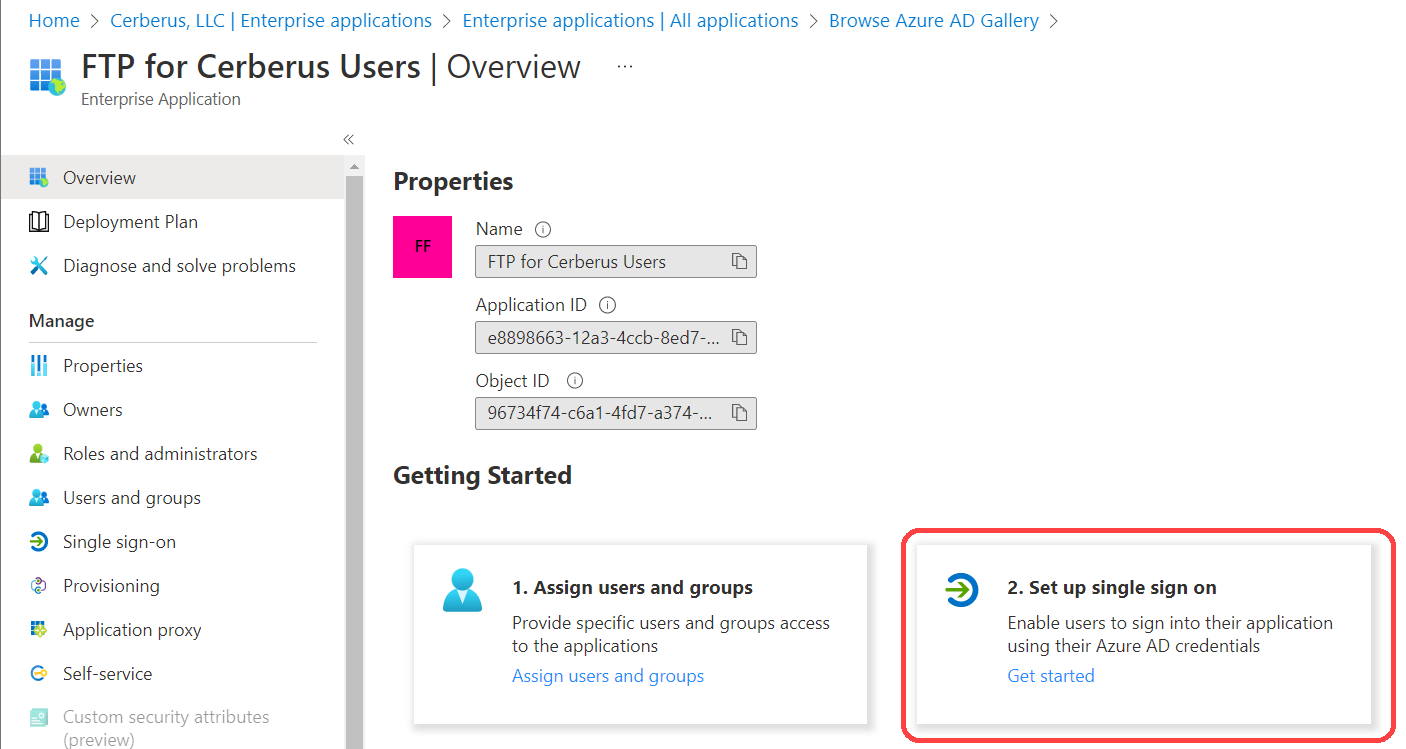Click the Object ID text field

tap(602, 413)
